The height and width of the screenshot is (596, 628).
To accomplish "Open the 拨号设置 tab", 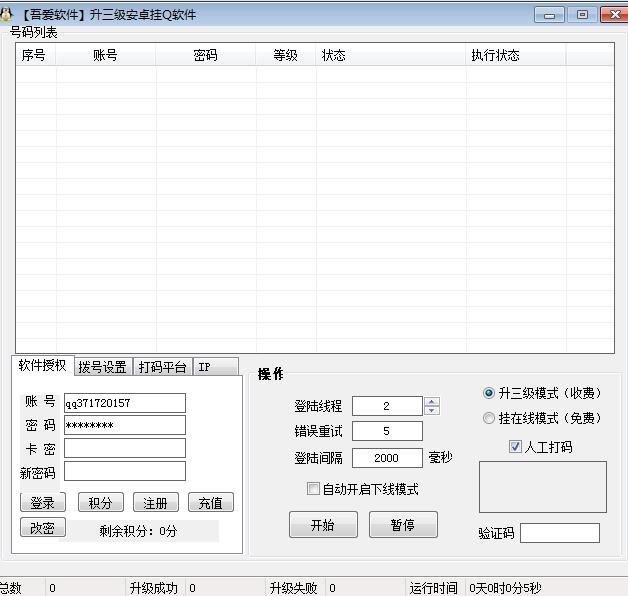I will [103, 367].
